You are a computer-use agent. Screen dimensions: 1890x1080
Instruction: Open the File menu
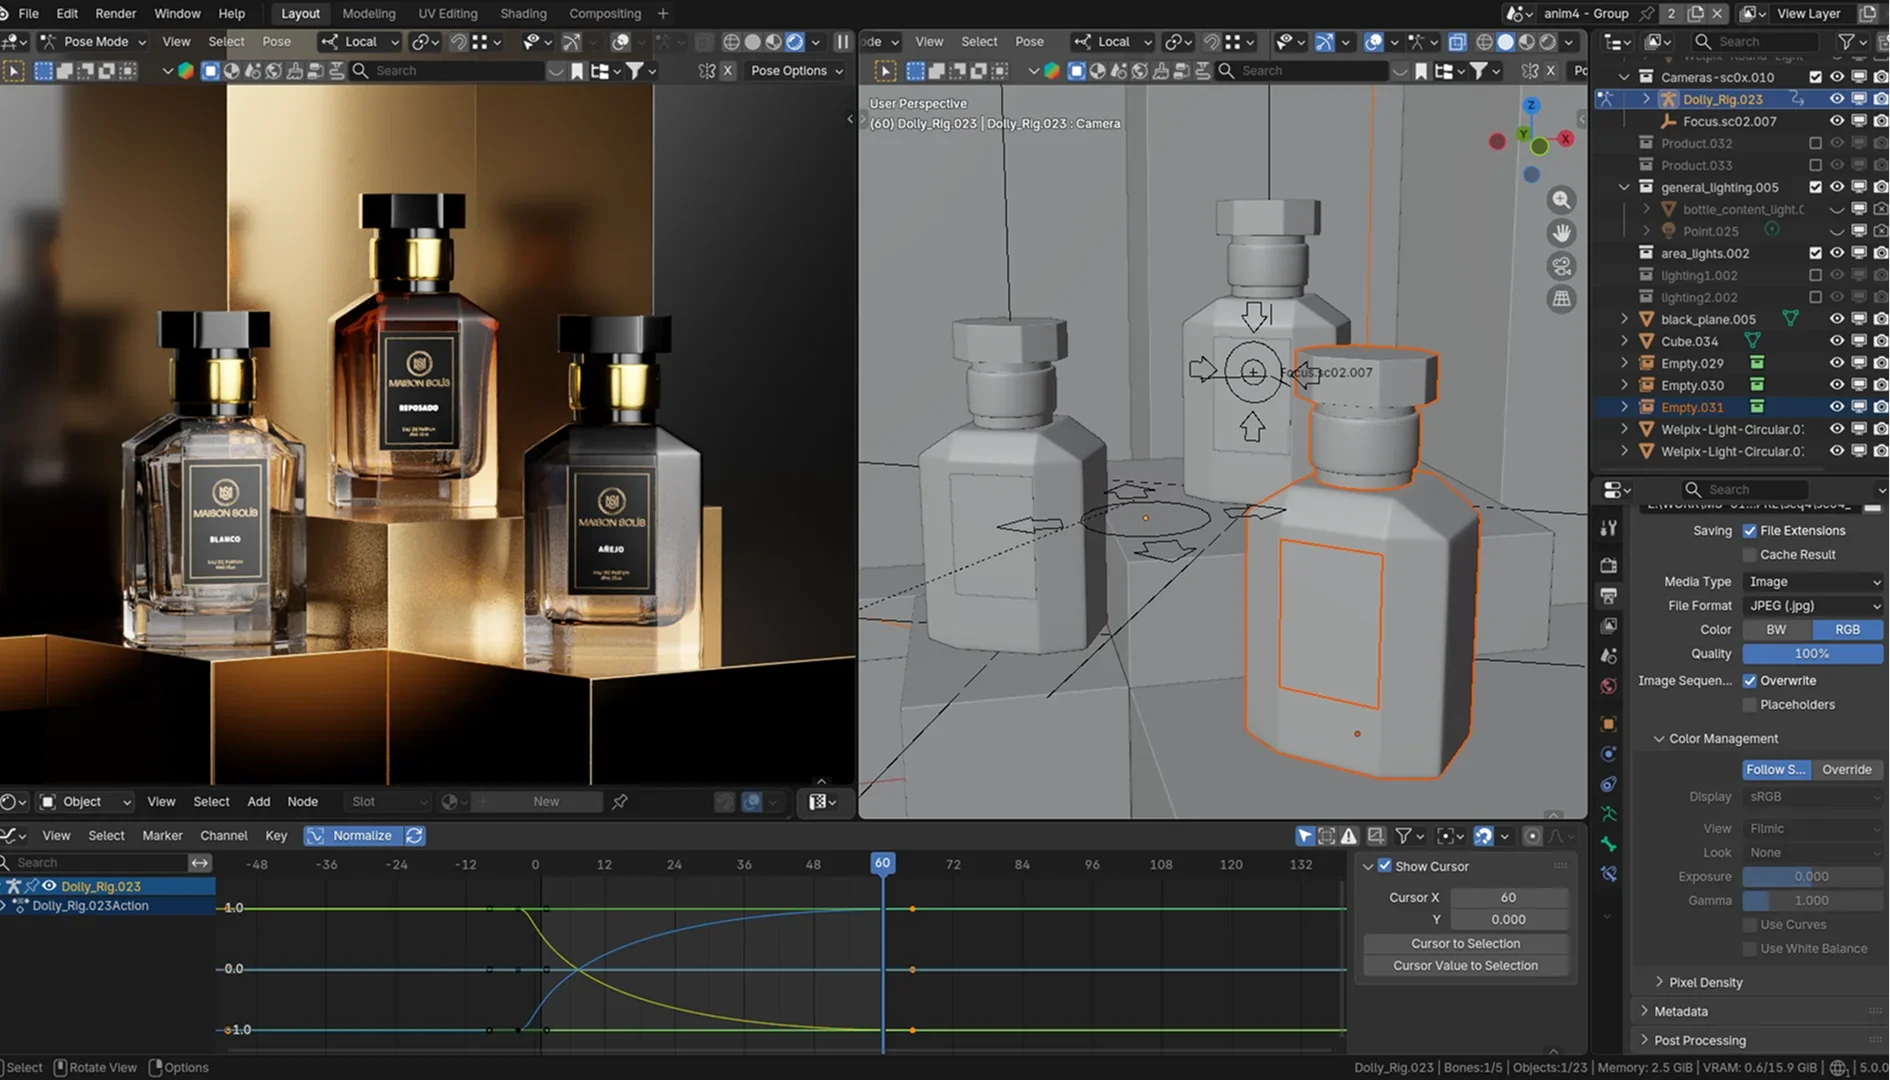point(29,14)
